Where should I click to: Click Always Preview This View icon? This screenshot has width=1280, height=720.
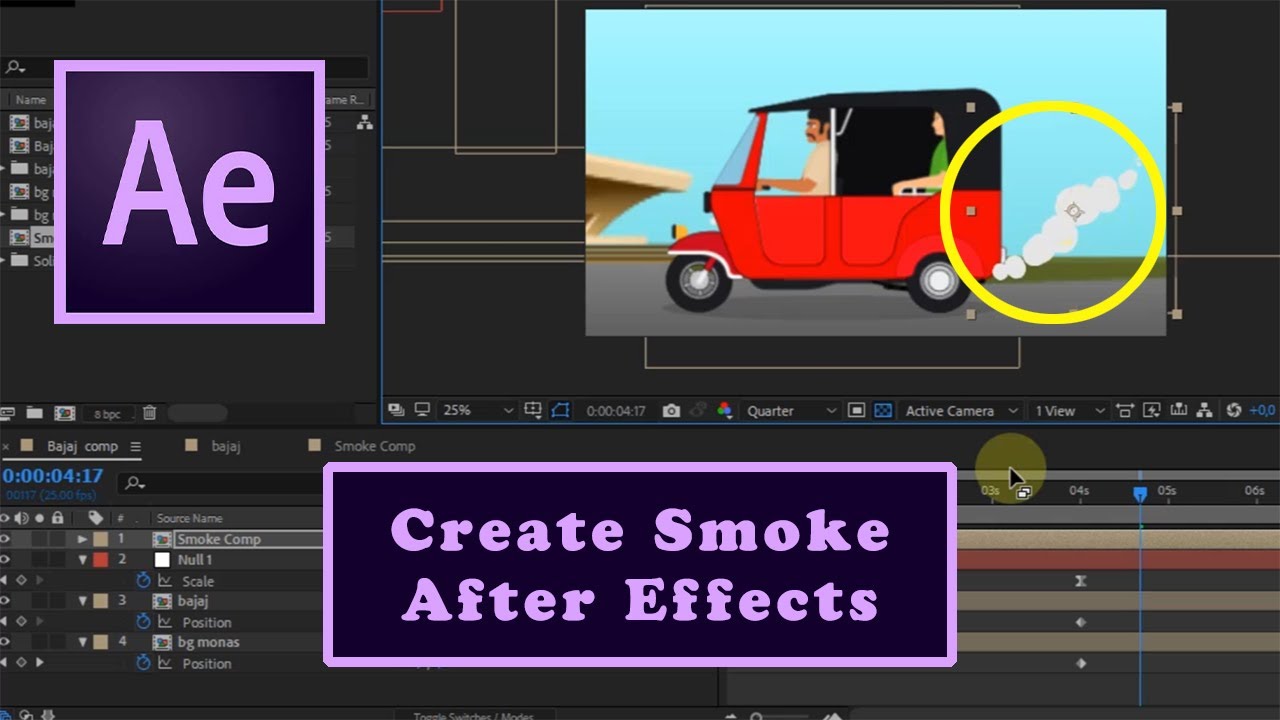pos(396,410)
